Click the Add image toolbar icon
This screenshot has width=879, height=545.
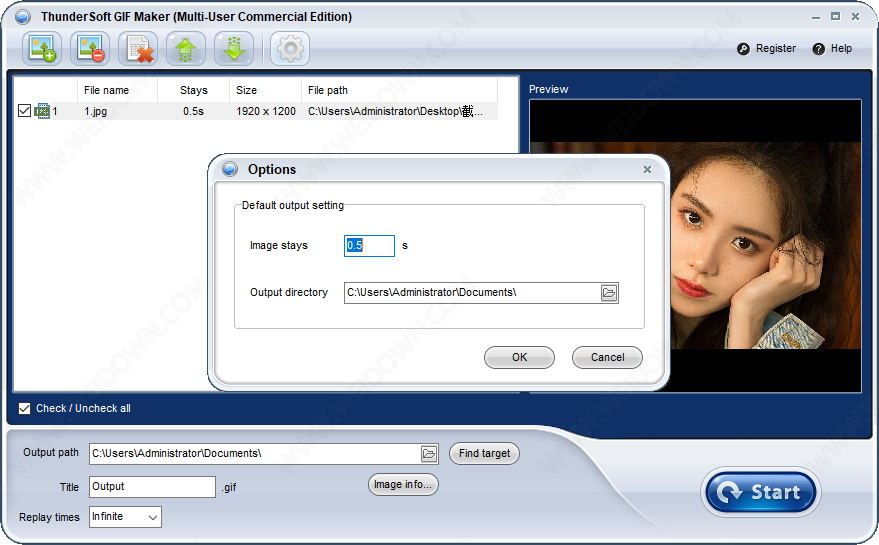(x=42, y=49)
